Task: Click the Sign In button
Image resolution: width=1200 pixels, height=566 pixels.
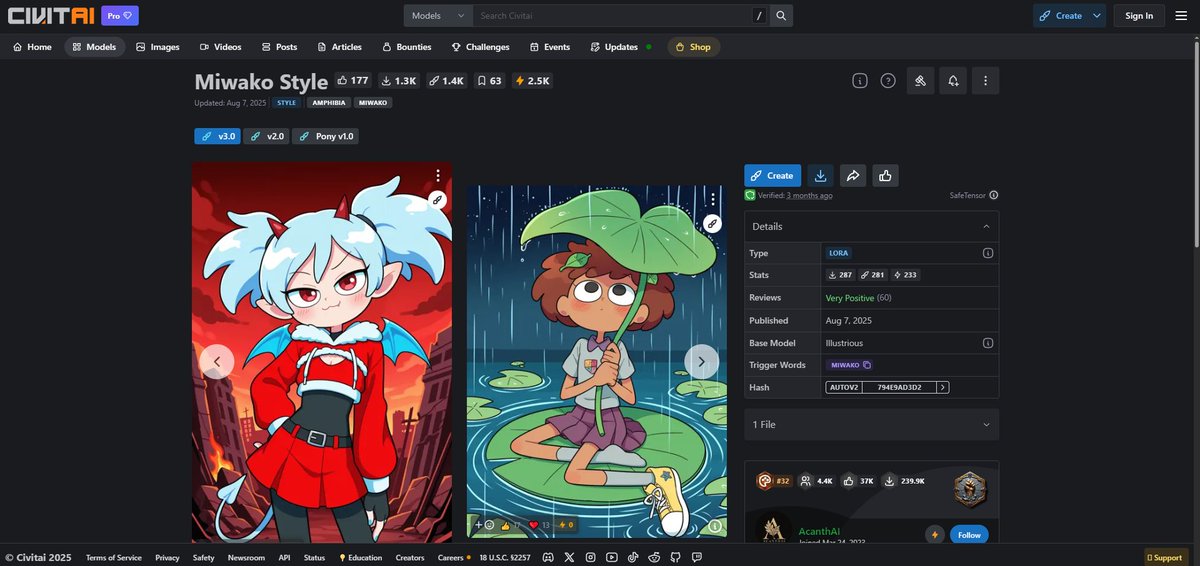Action: (x=1139, y=15)
